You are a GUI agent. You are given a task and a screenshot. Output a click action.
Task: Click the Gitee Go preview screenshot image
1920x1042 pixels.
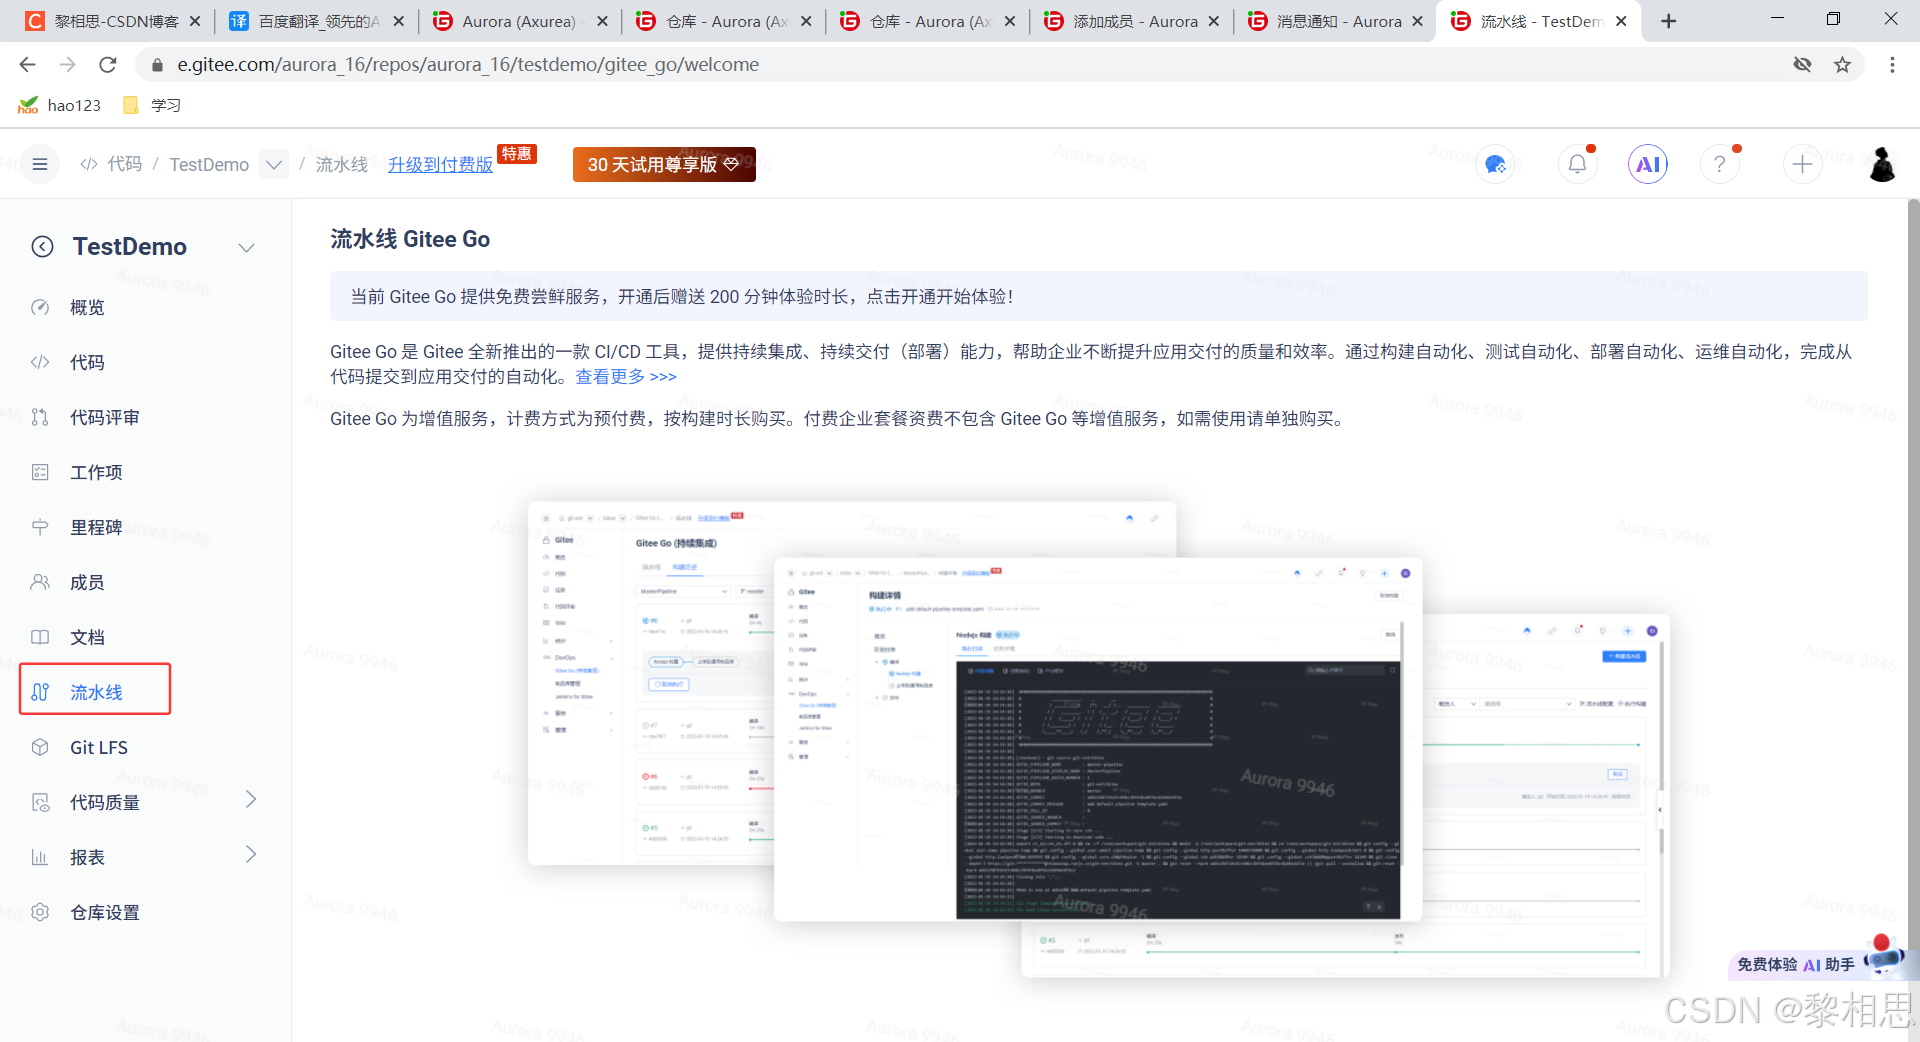(x=1098, y=738)
